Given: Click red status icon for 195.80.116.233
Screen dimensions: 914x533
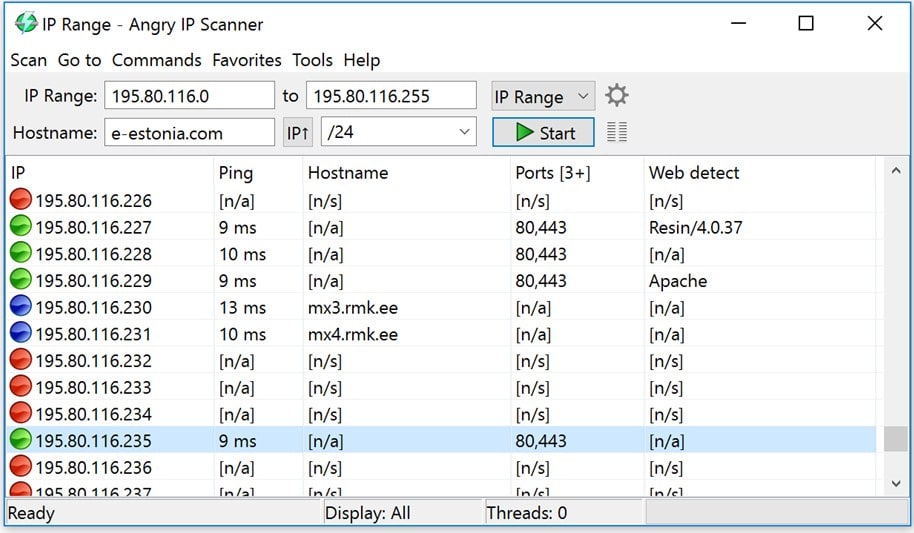Looking at the screenshot, I should tap(21, 386).
